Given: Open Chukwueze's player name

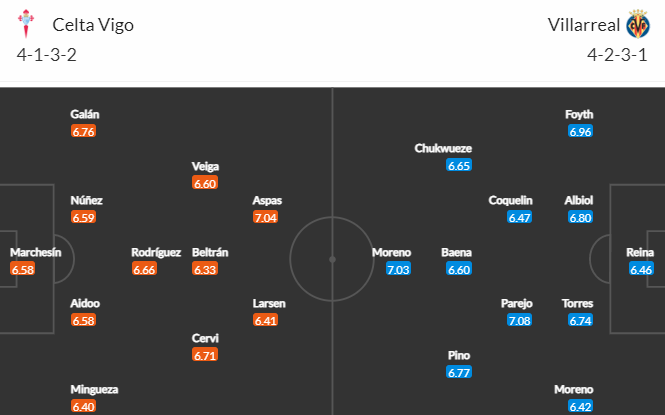Looking at the screenshot, I should click(x=443, y=148).
